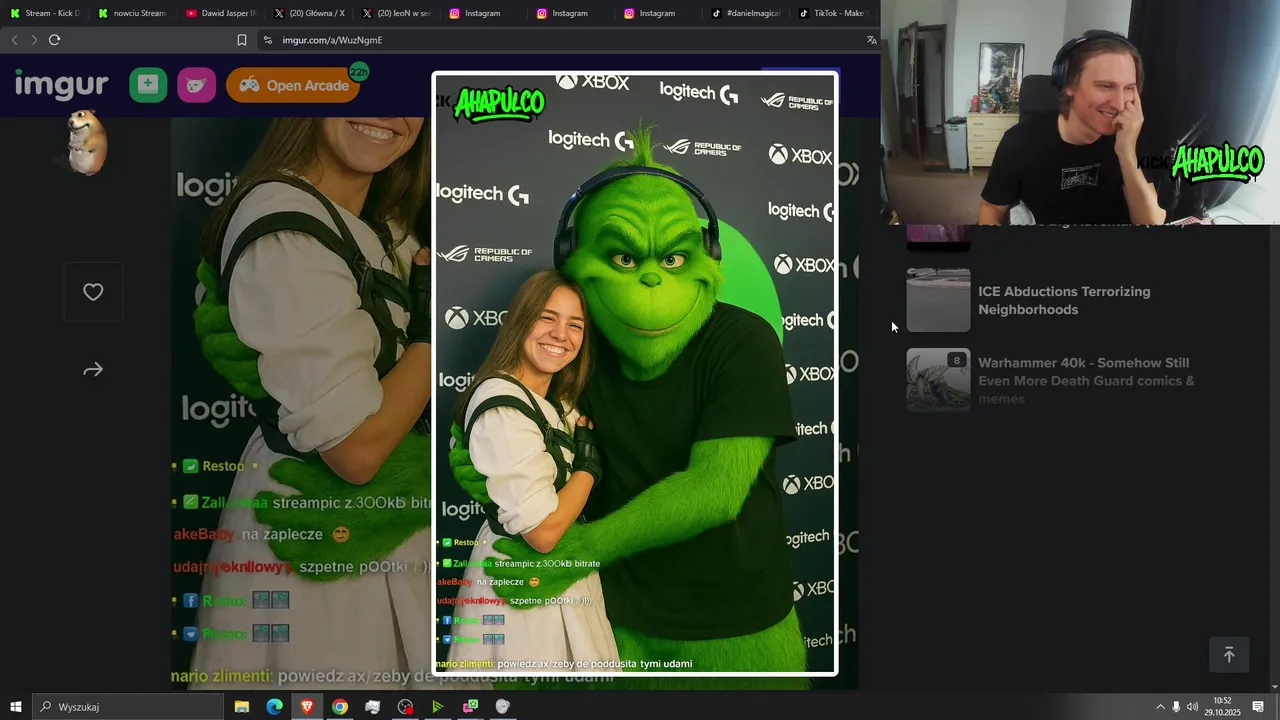Switch to the "TikTok - Make" tab
This screenshot has width=1280, height=720.
coord(832,13)
